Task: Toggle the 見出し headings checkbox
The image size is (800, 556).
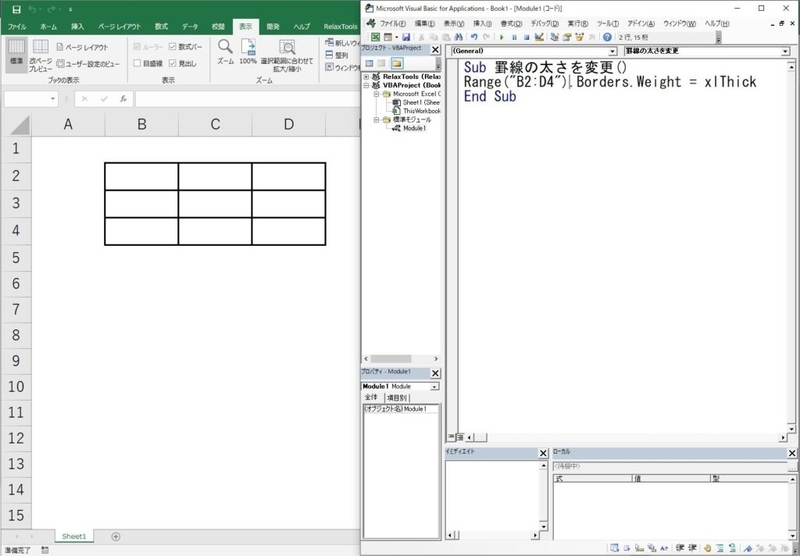Action: coord(172,63)
